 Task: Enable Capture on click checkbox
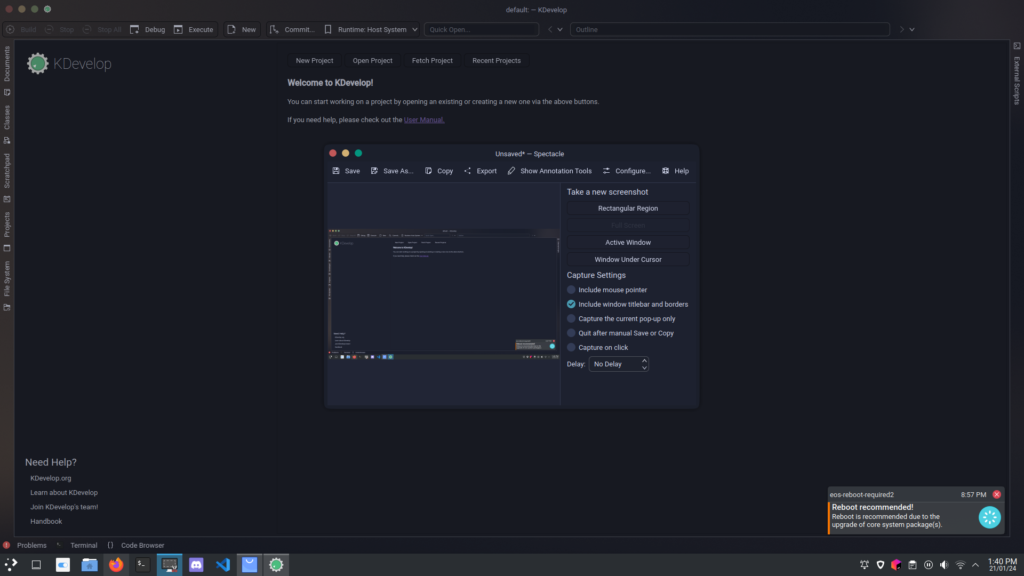pos(571,347)
